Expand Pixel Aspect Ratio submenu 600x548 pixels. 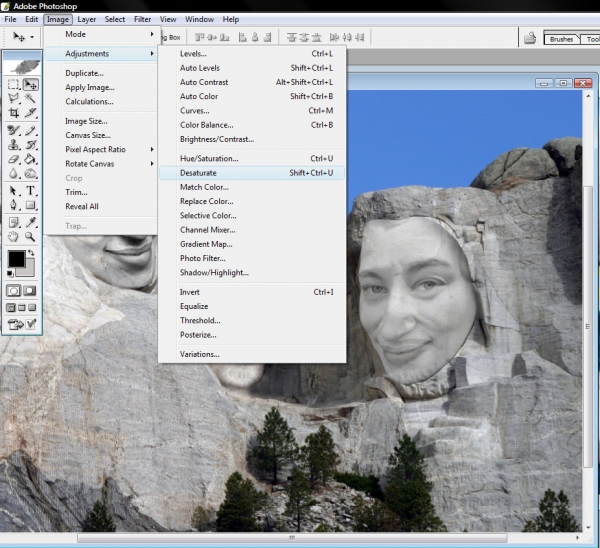[x=101, y=149]
